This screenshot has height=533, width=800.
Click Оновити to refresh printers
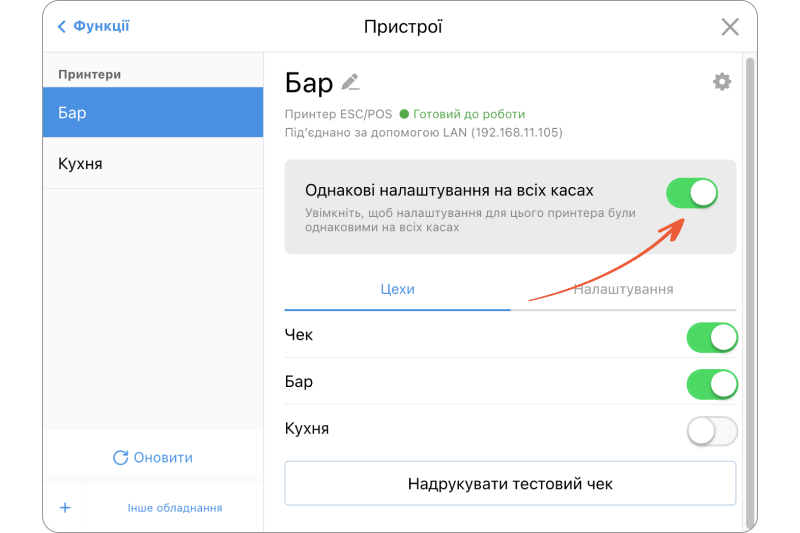[x=153, y=458]
